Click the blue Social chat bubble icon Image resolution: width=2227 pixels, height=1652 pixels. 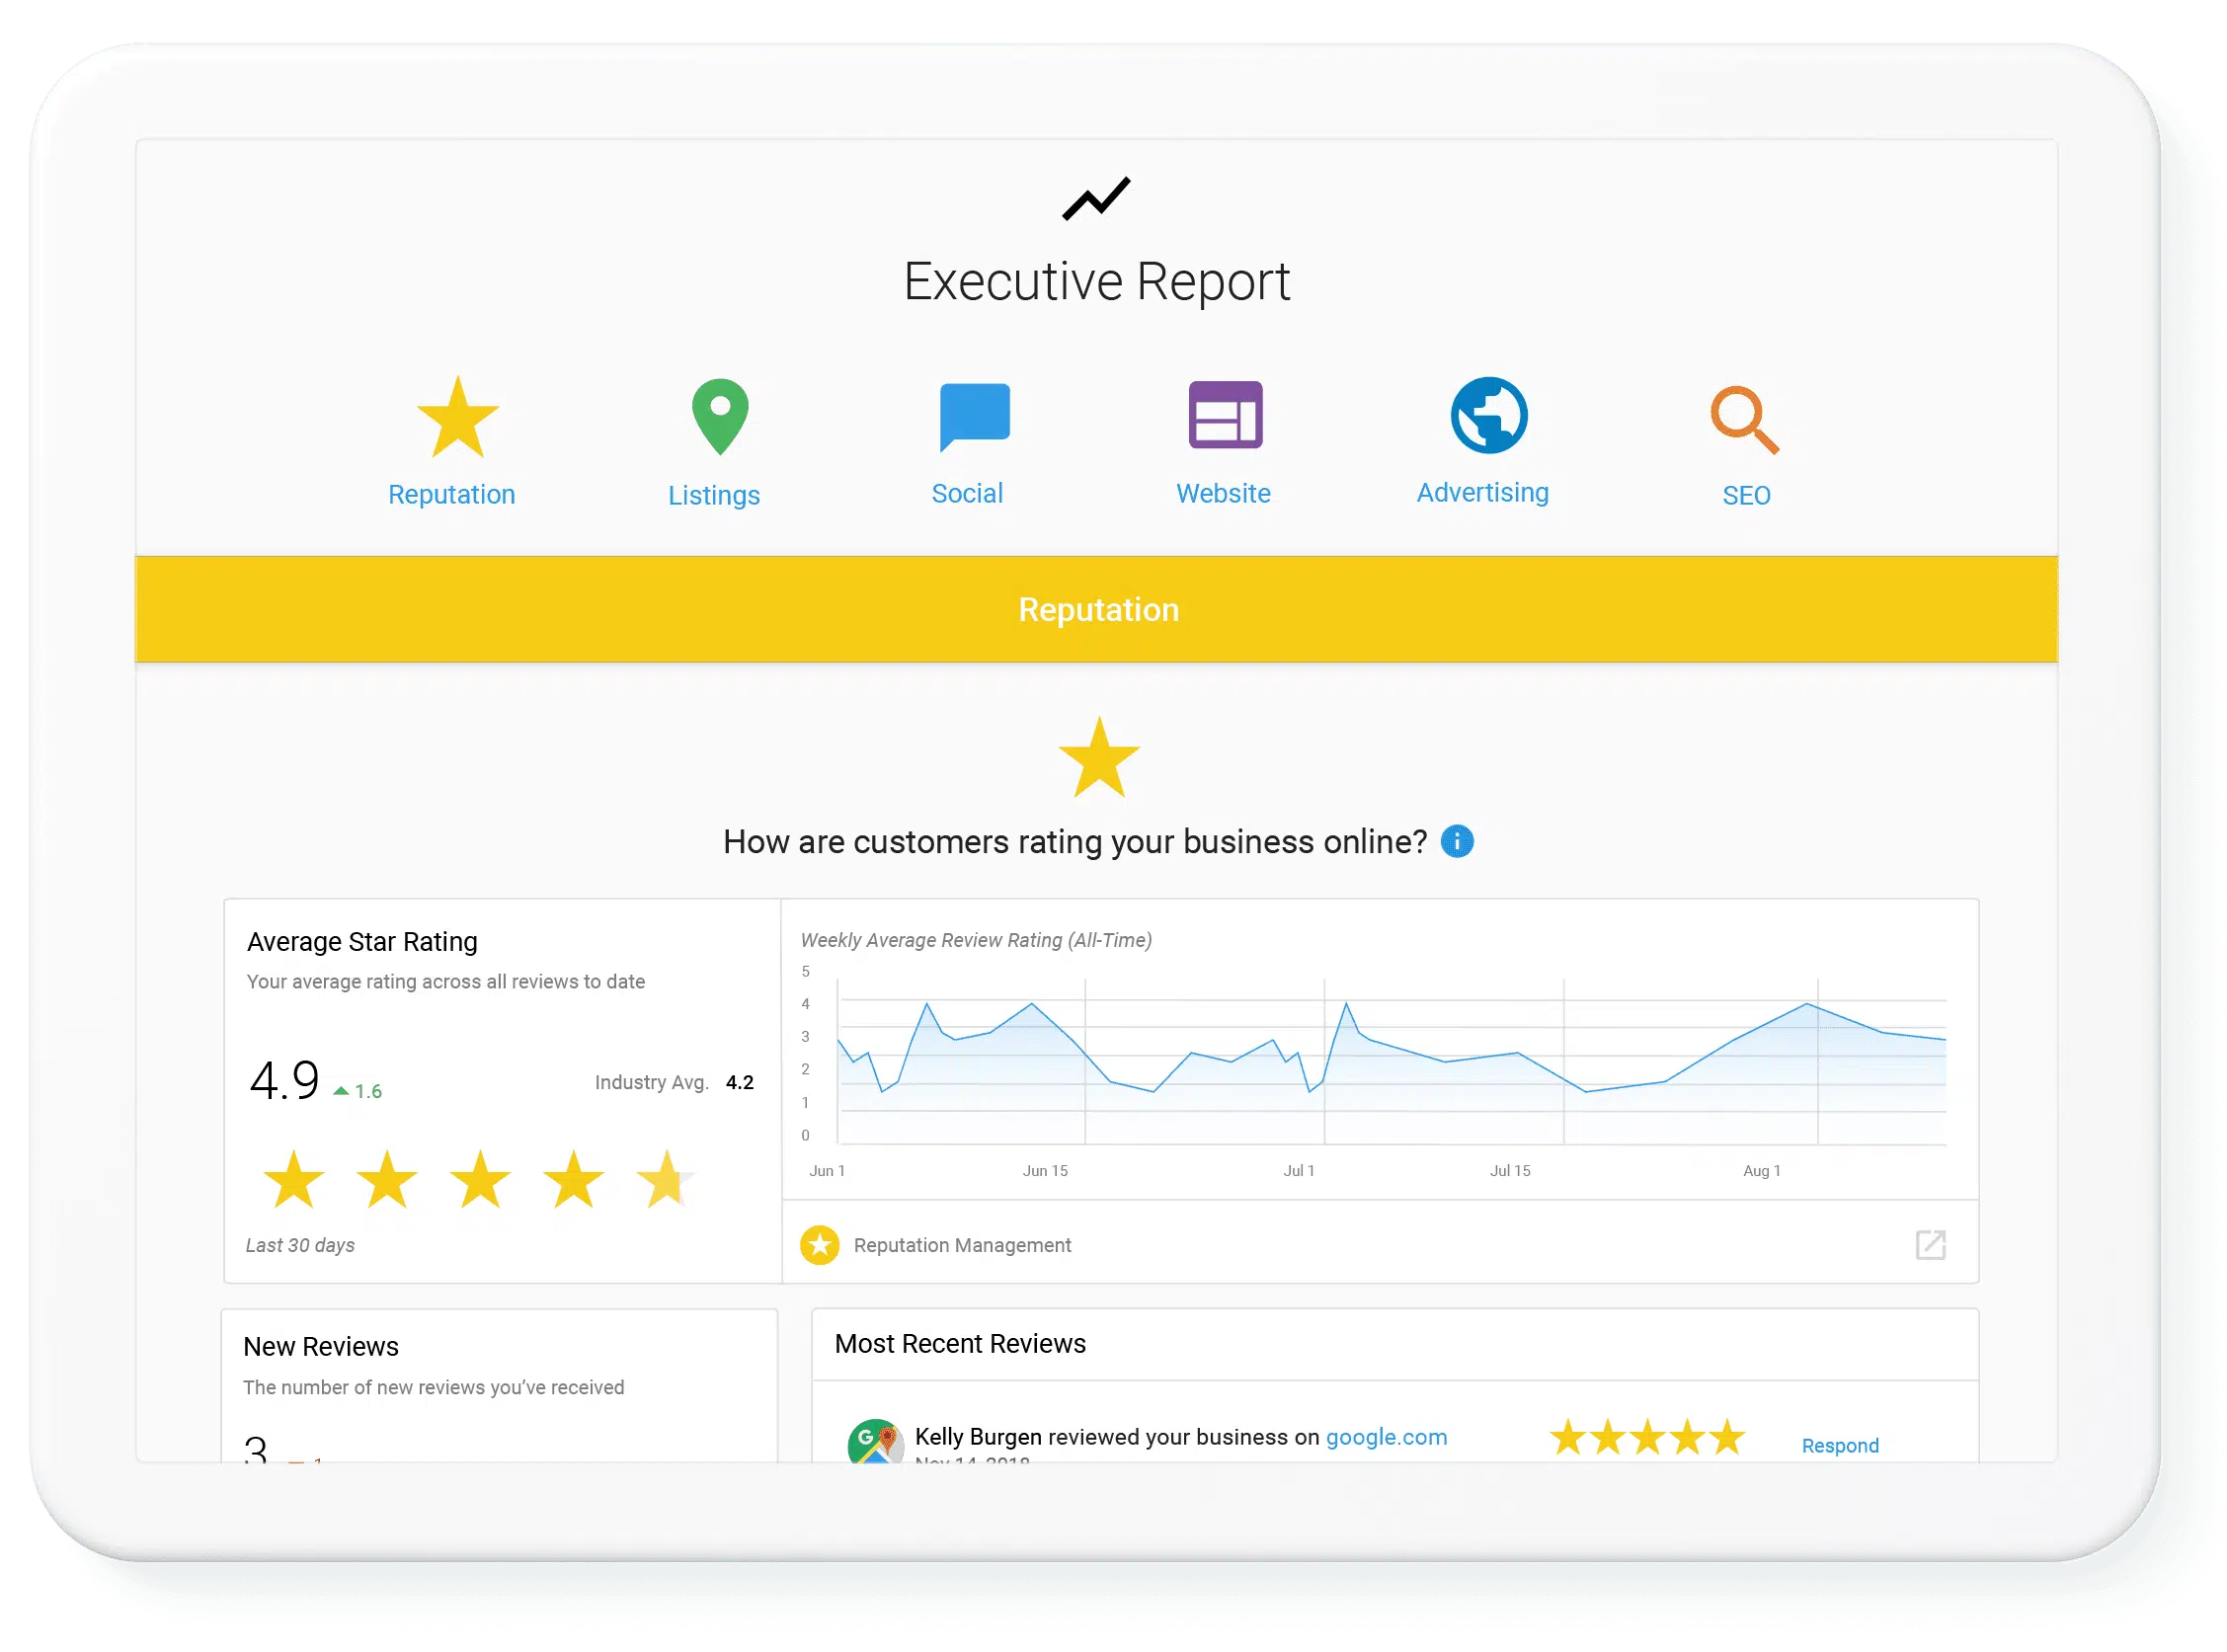pyautogui.click(x=975, y=417)
